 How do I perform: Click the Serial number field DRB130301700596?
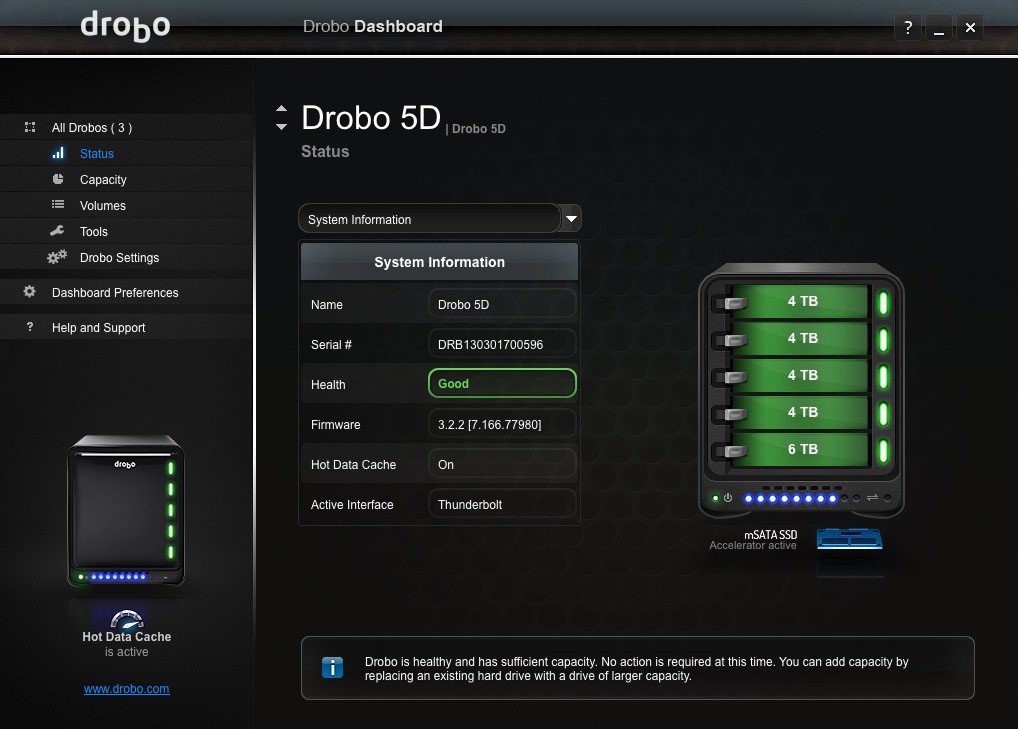502,344
